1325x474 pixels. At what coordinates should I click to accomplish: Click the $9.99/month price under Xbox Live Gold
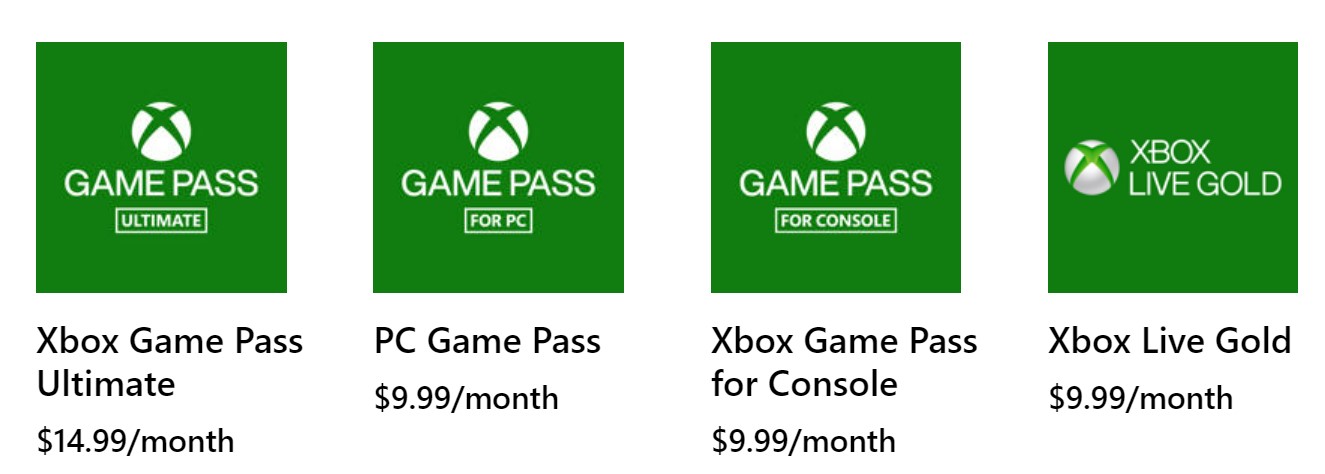pyautogui.click(x=1141, y=398)
